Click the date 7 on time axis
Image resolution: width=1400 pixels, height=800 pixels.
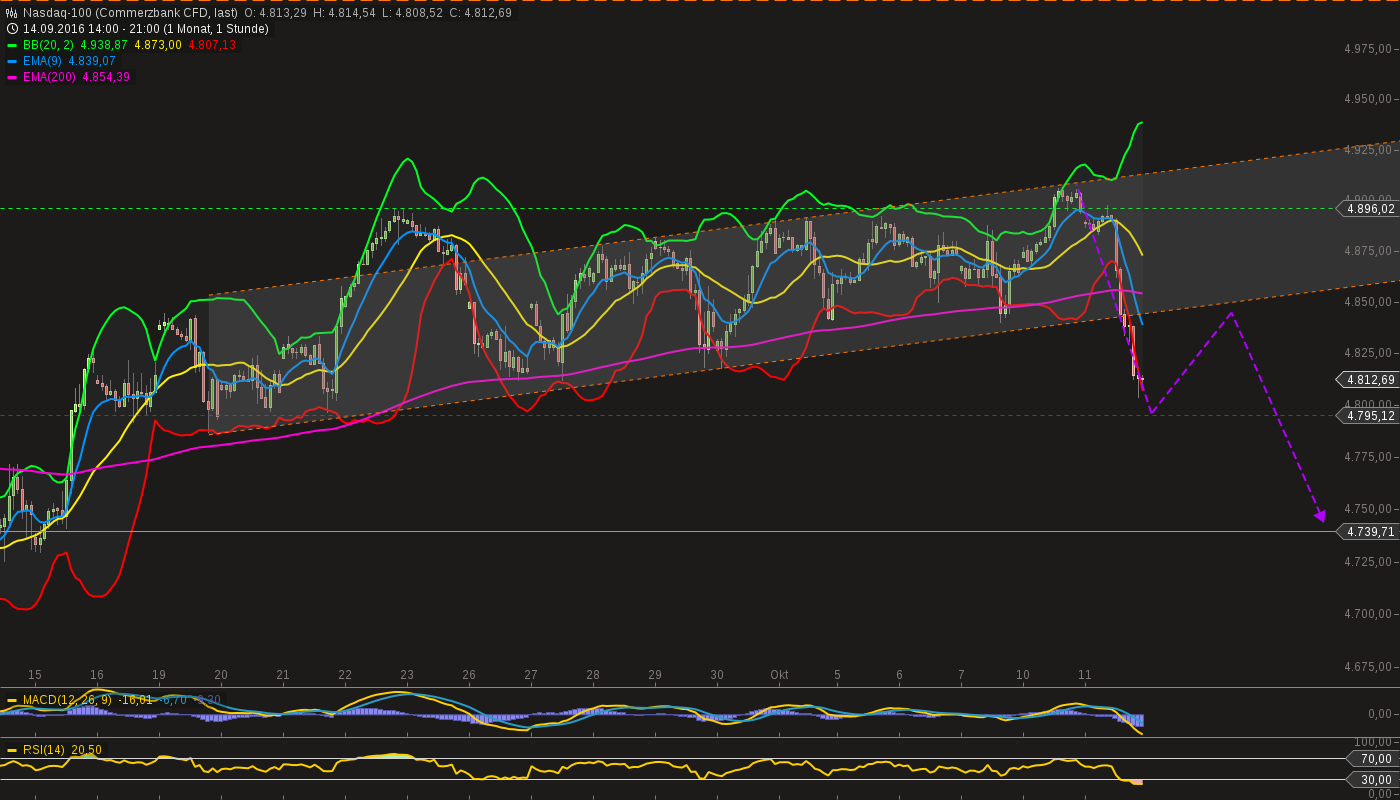pos(961,675)
